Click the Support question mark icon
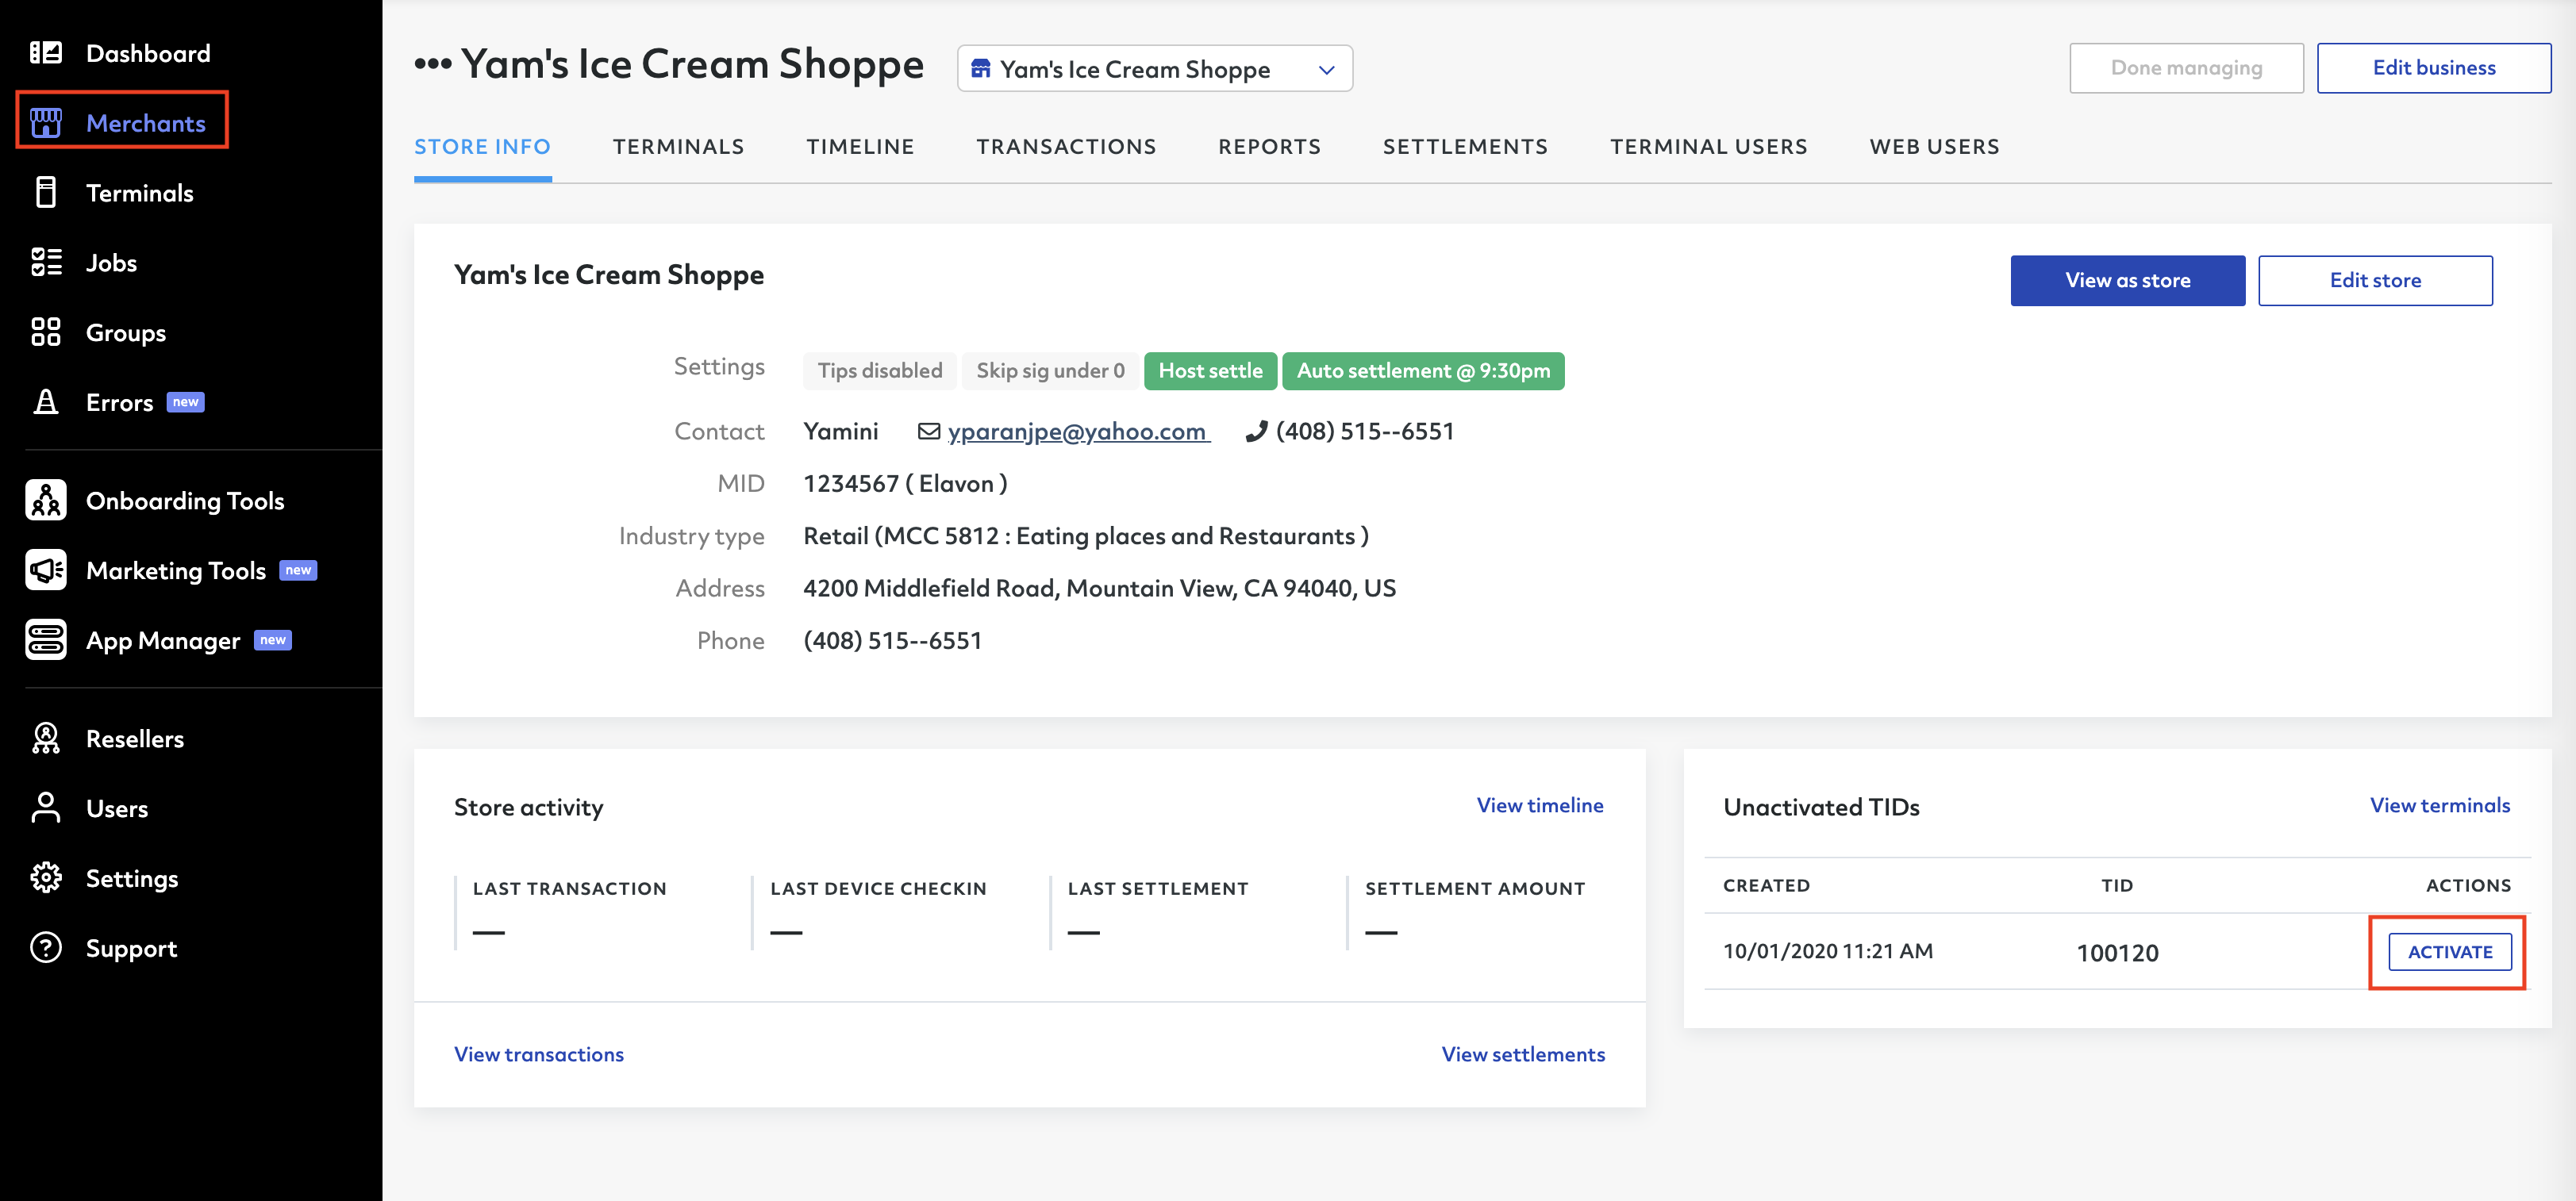2576x1201 pixels. tap(46, 948)
